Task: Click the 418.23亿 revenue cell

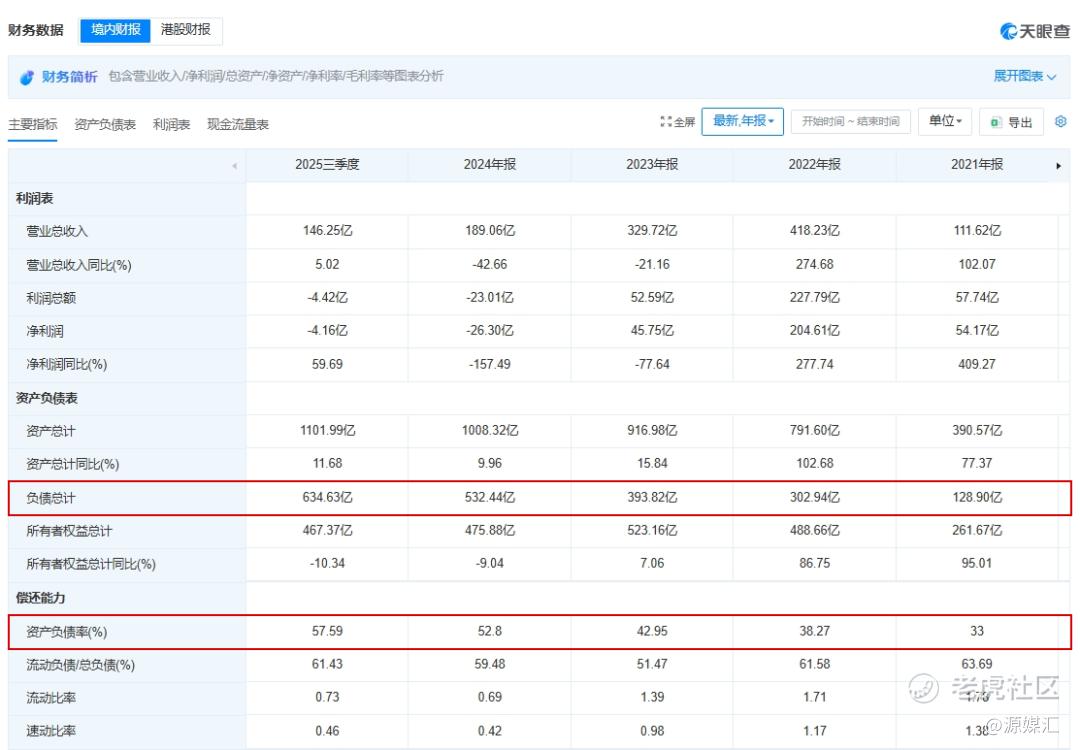Action: click(x=815, y=231)
